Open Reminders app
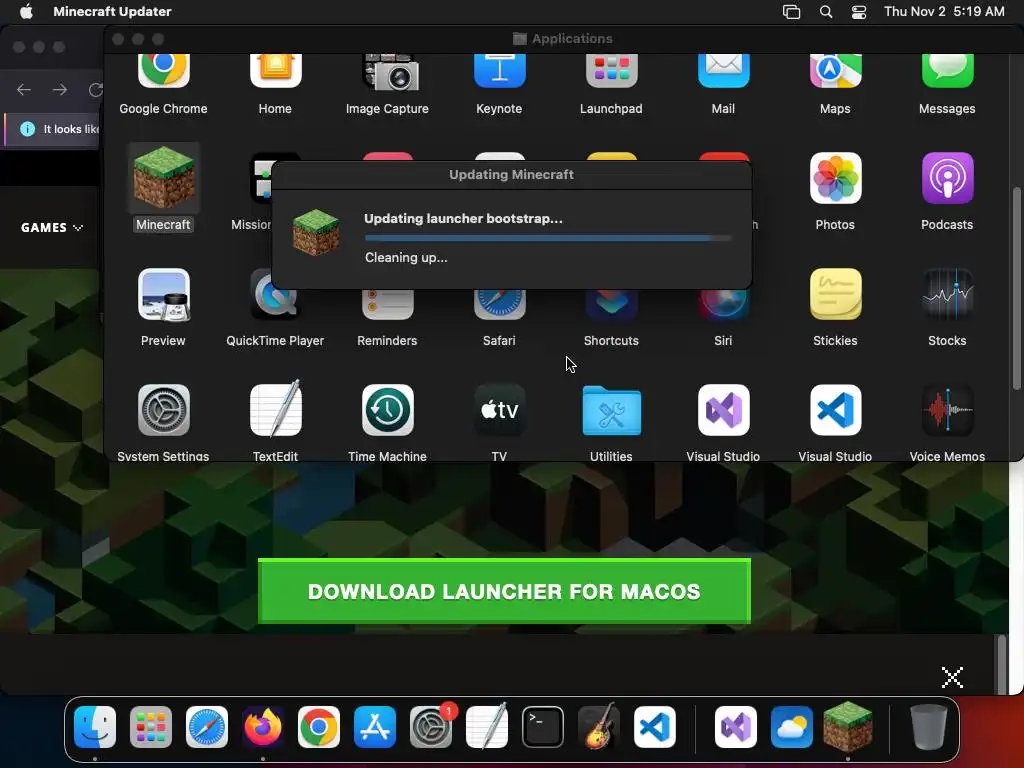The image size is (1024, 768). click(387, 305)
